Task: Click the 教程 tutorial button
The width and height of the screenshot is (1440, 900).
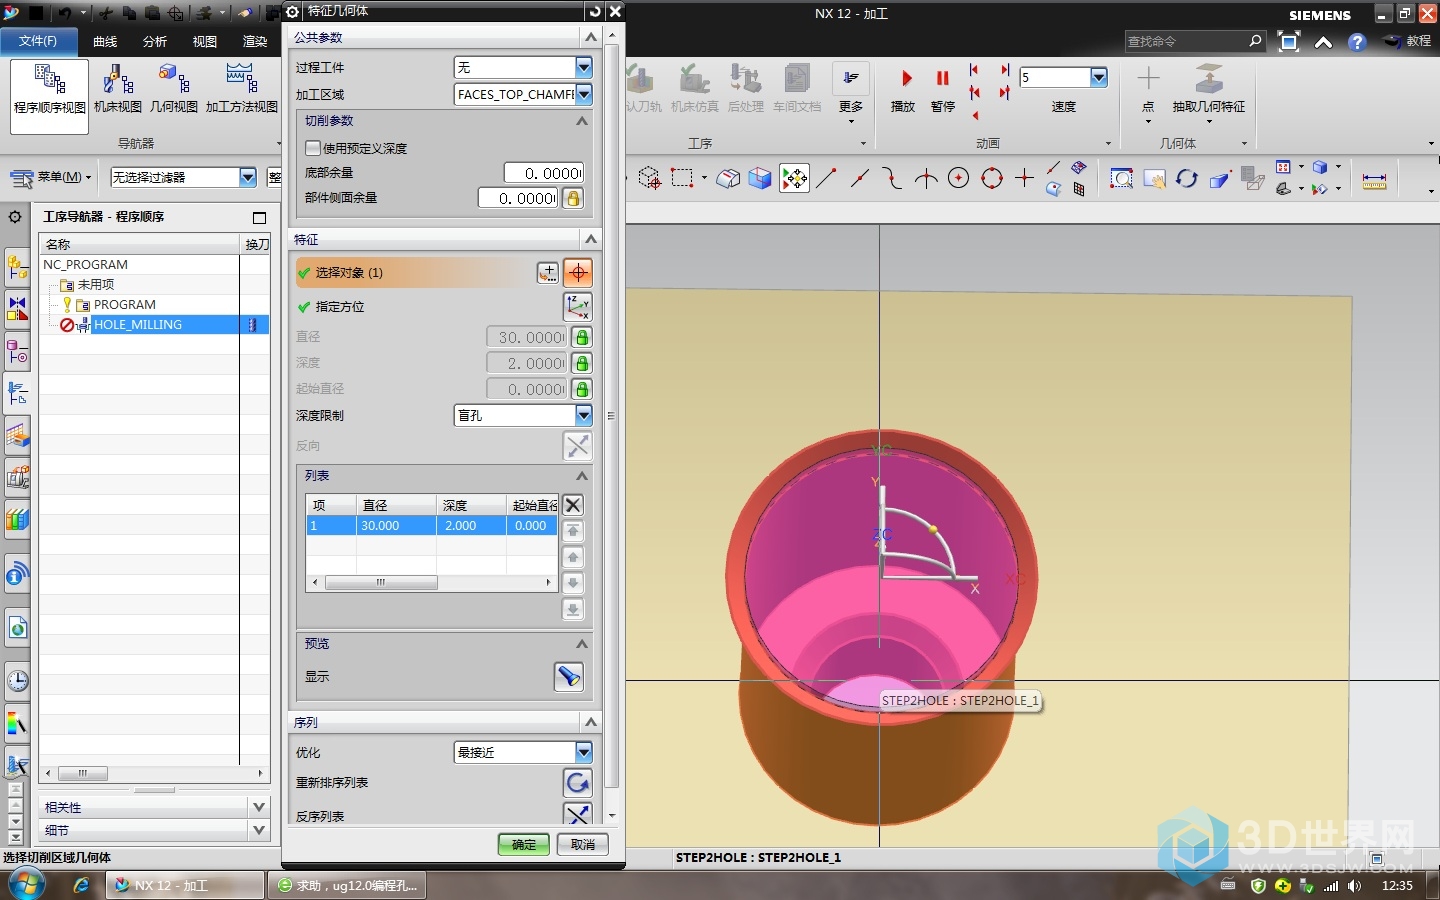Action: click(1408, 41)
